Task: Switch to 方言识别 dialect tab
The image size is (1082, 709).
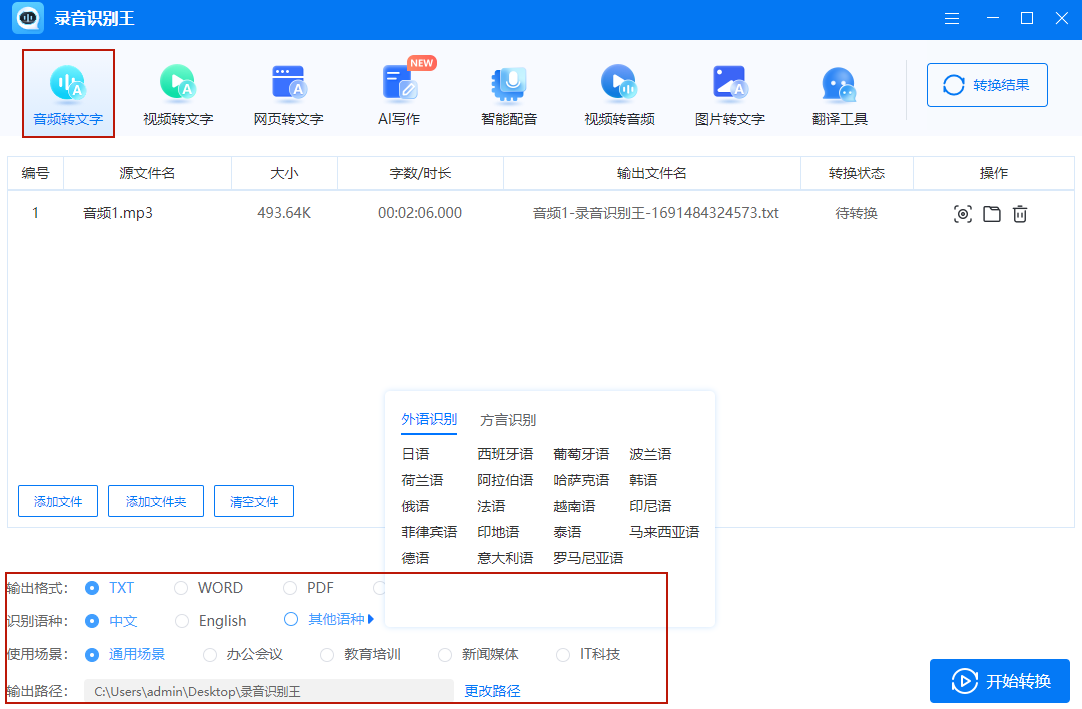Action: point(508,420)
